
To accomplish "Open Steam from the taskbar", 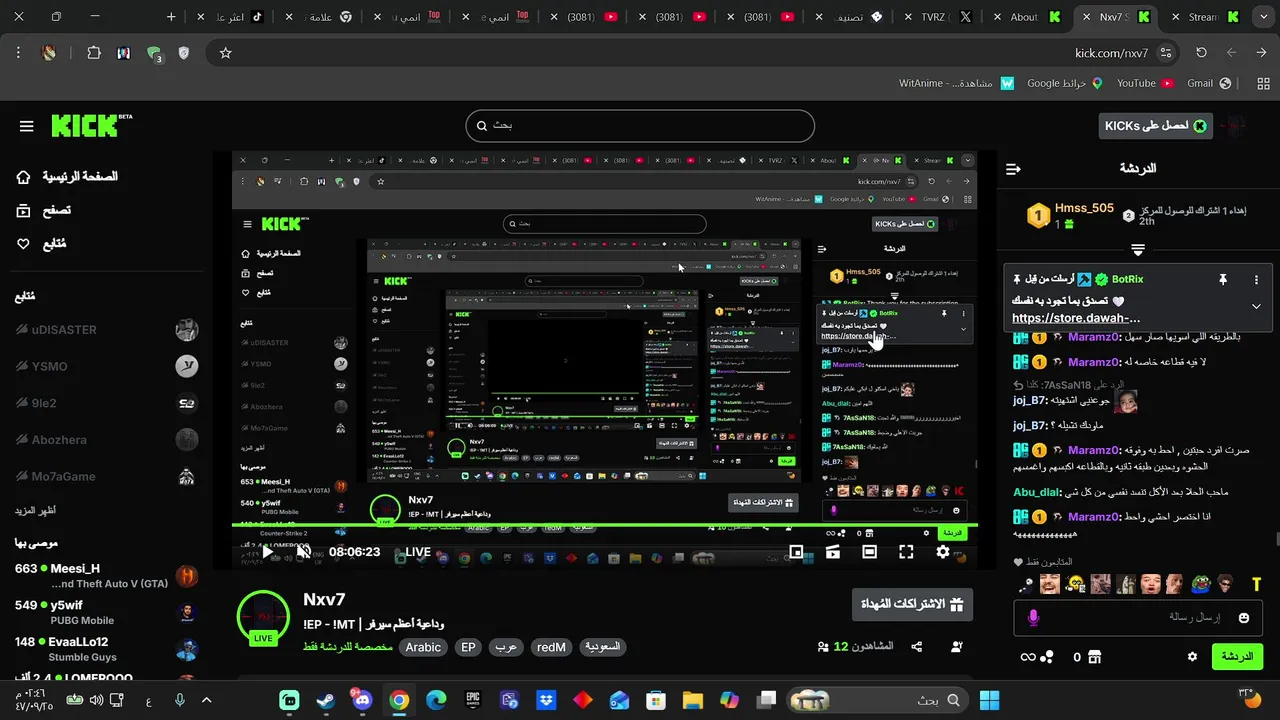I will [326, 700].
